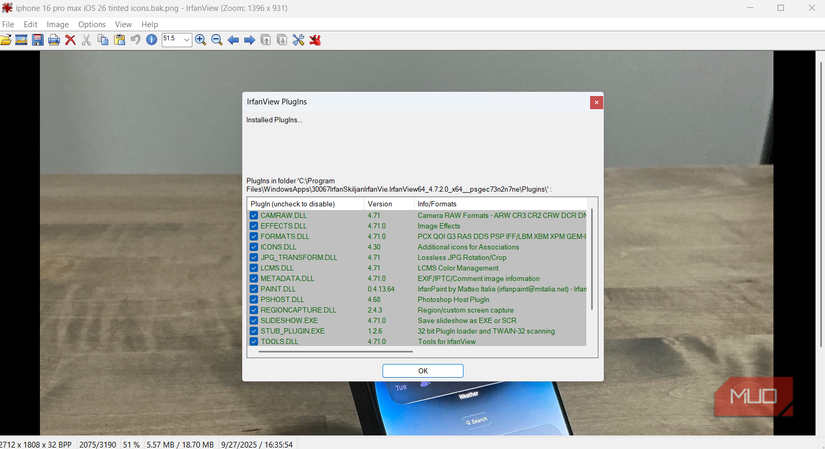Disable the PAINT.DLL plugin checkbox
The height and width of the screenshot is (449, 825).
254,289
